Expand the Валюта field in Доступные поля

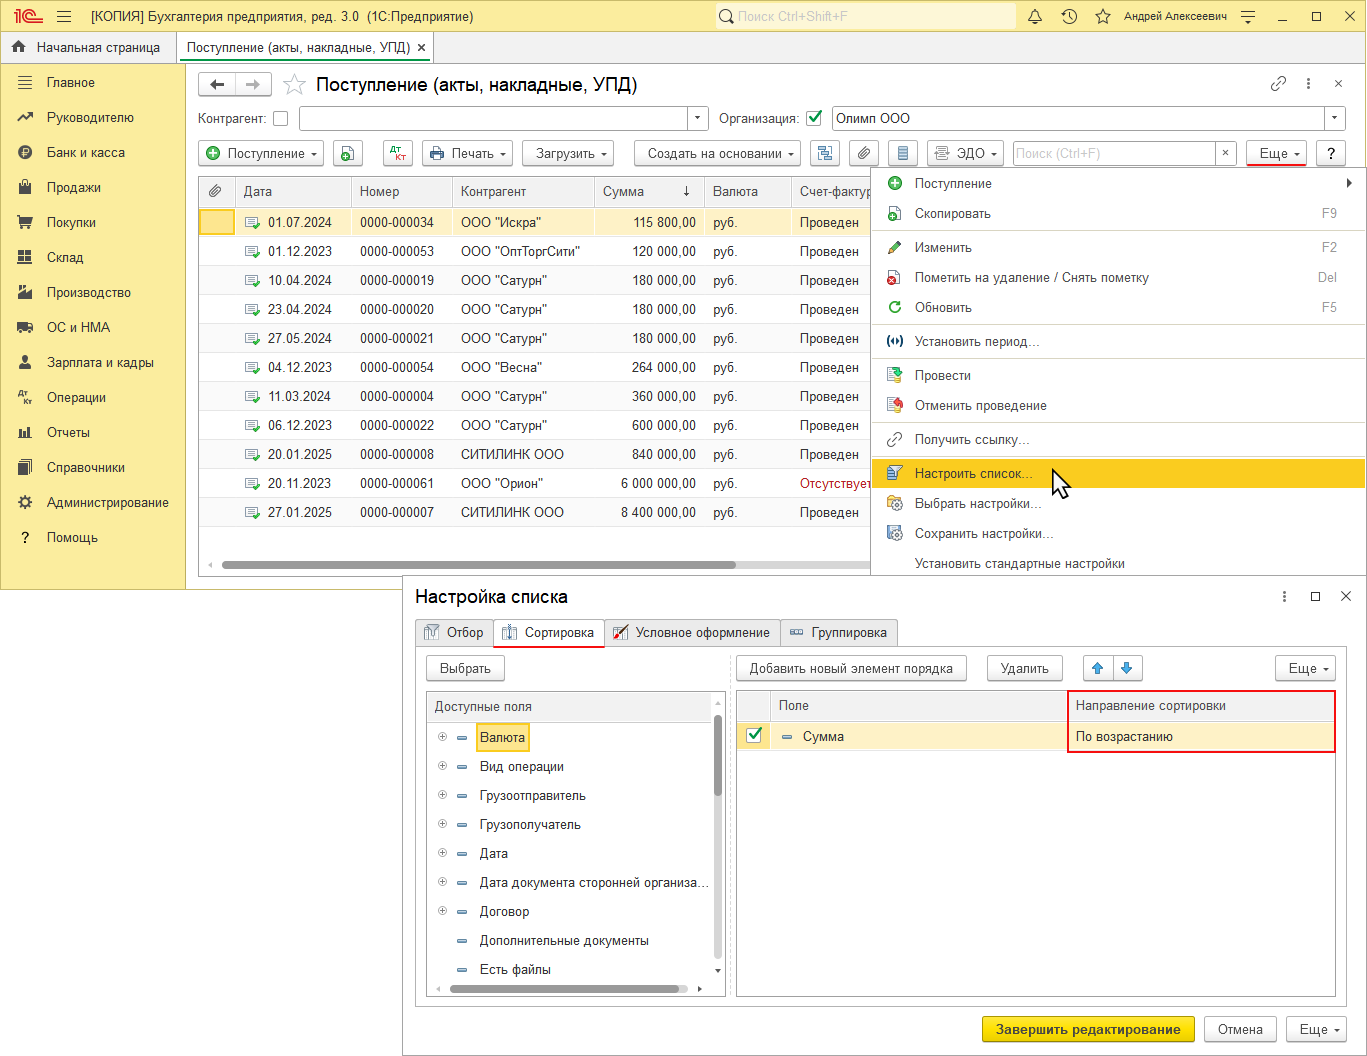[x=442, y=737]
